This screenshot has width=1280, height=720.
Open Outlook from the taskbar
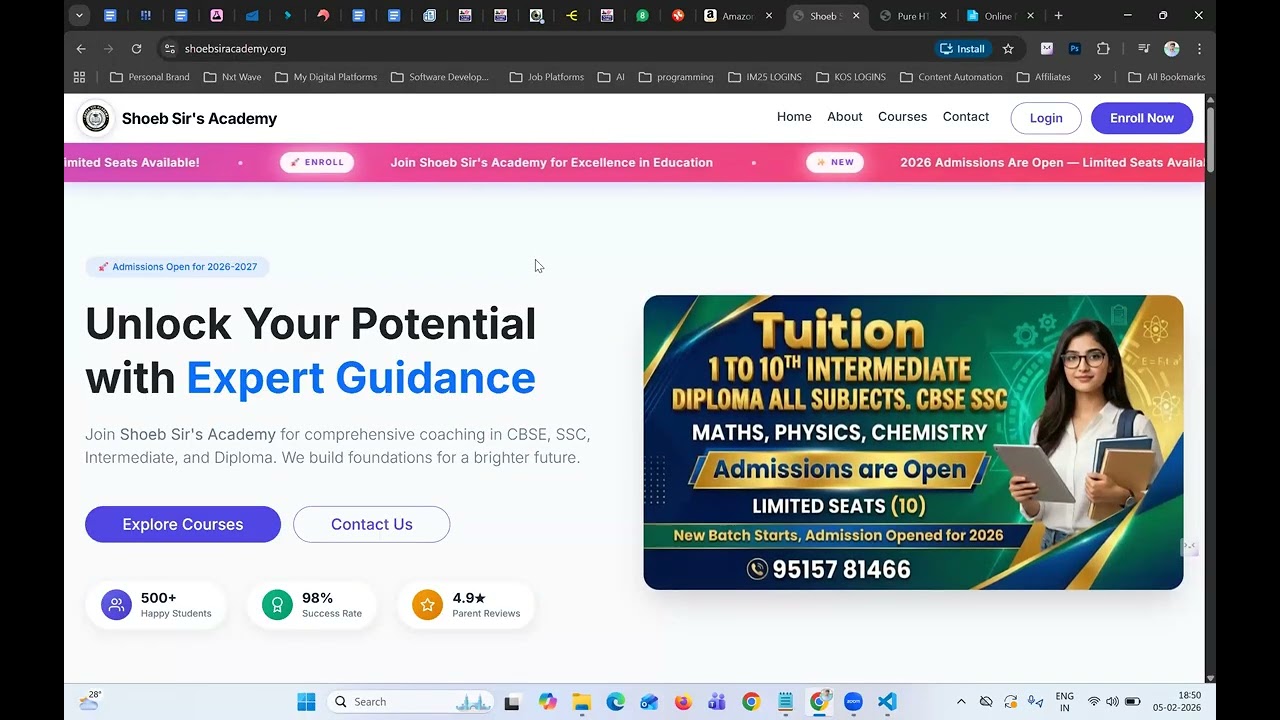(x=649, y=702)
